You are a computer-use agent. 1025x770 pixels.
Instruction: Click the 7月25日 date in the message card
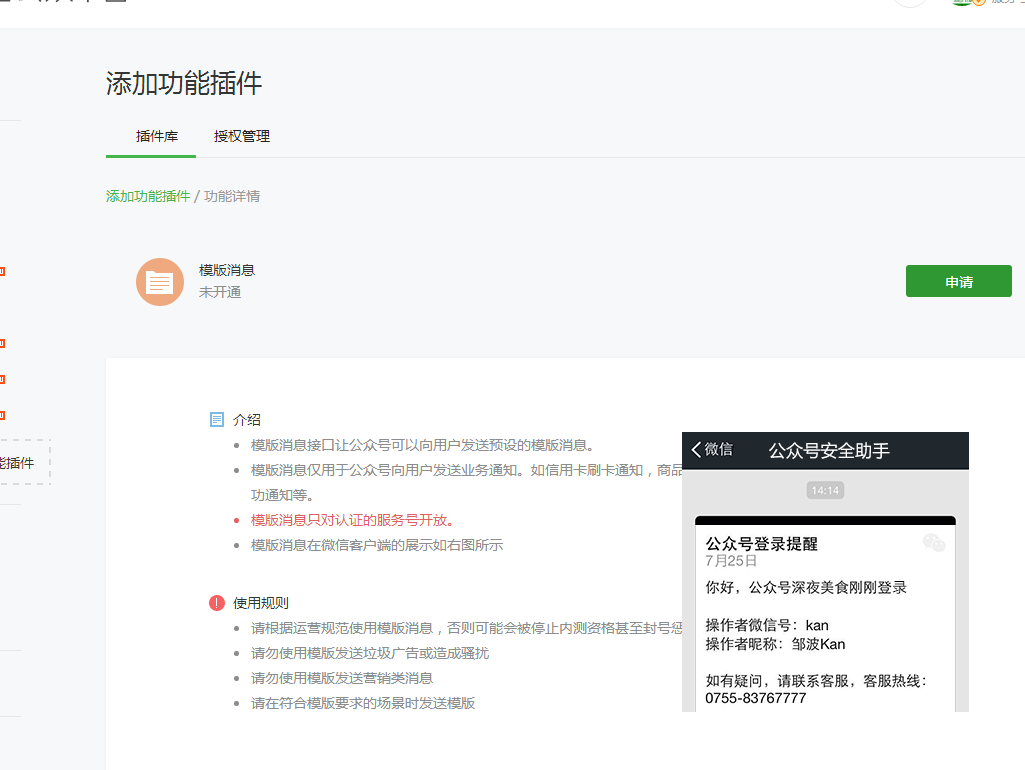(730, 562)
